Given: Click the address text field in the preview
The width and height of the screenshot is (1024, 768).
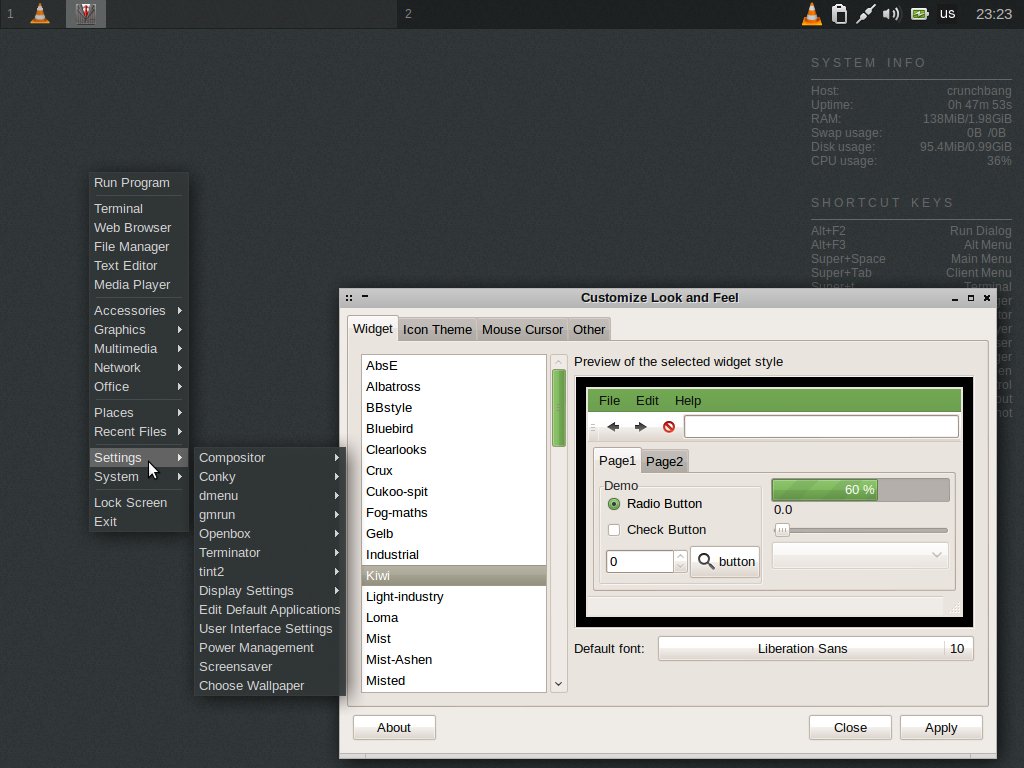Looking at the screenshot, I should point(821,426).
